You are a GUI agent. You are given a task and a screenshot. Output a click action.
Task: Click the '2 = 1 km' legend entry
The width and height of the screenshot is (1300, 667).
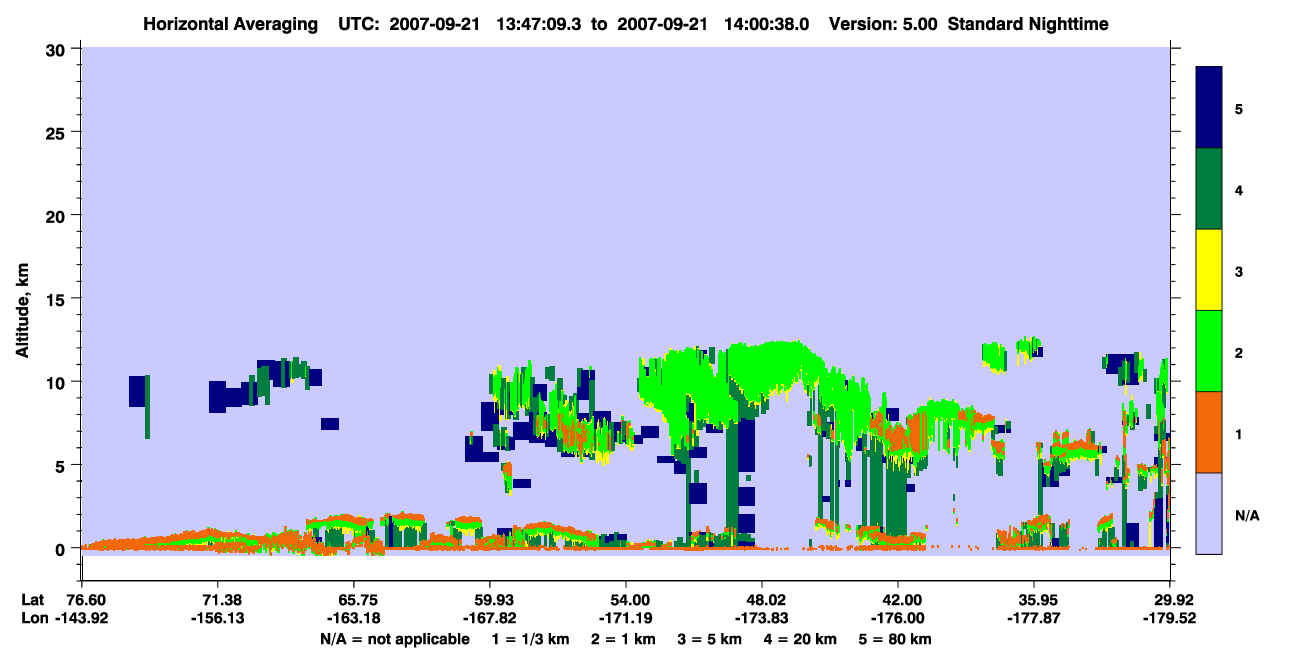(x=622, y=639)
